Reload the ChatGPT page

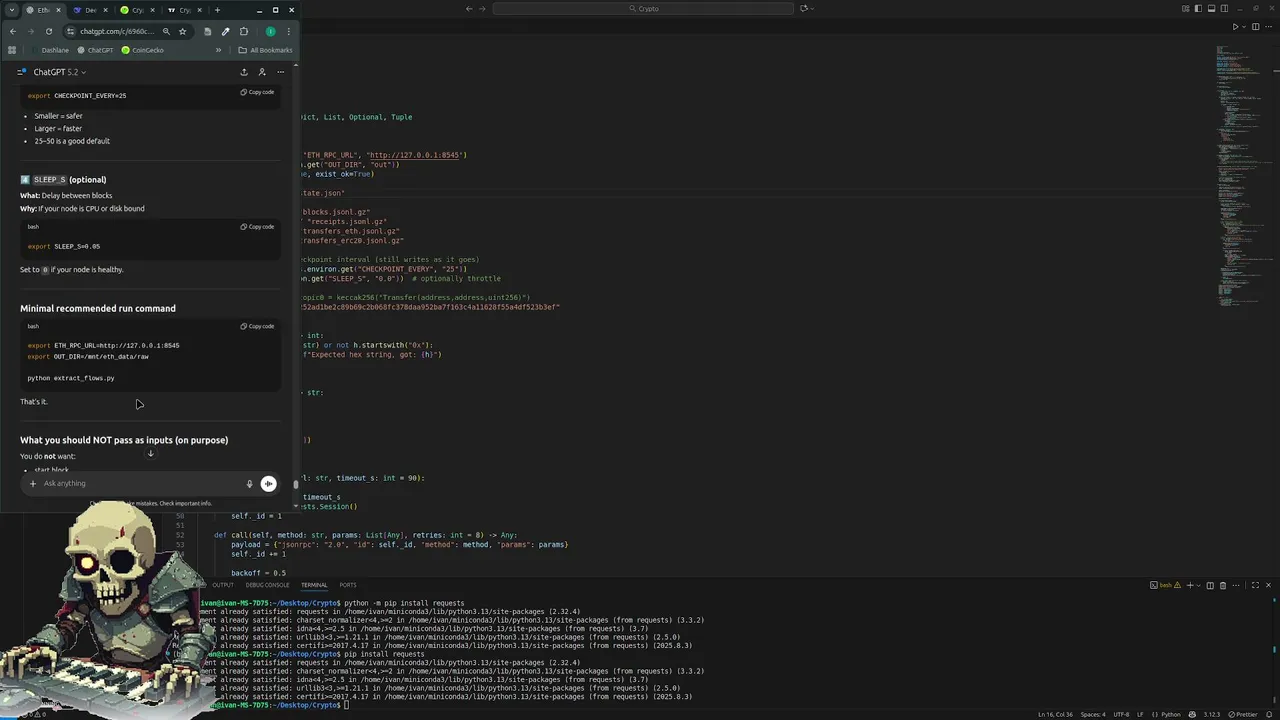(x=49, y=31)
